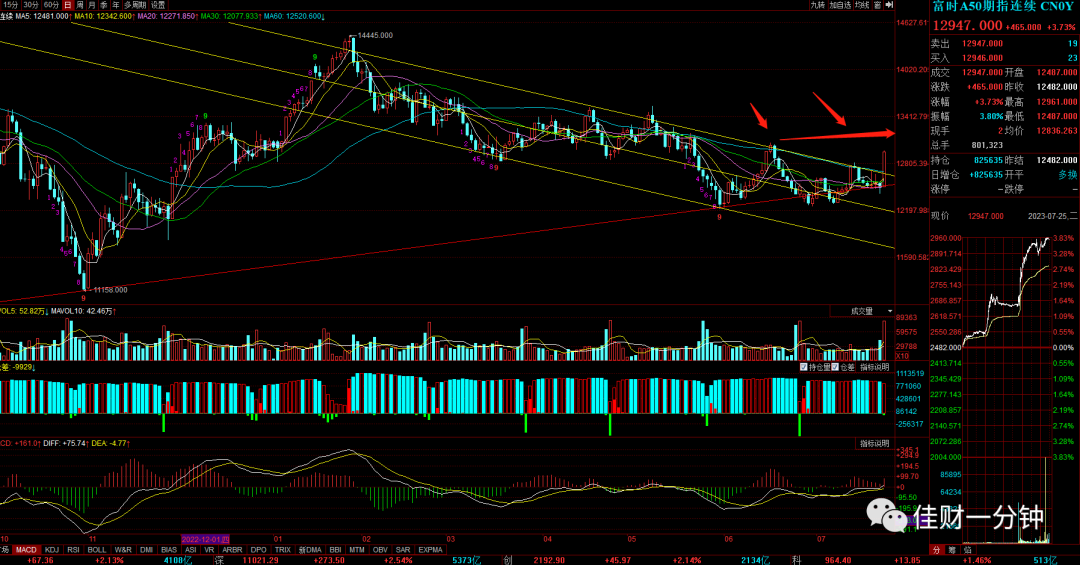Image resolution: width=1080 pixels, height=565 pixels.
Task: Click the MAVOL10 volume label
Action: pos(83,311)
